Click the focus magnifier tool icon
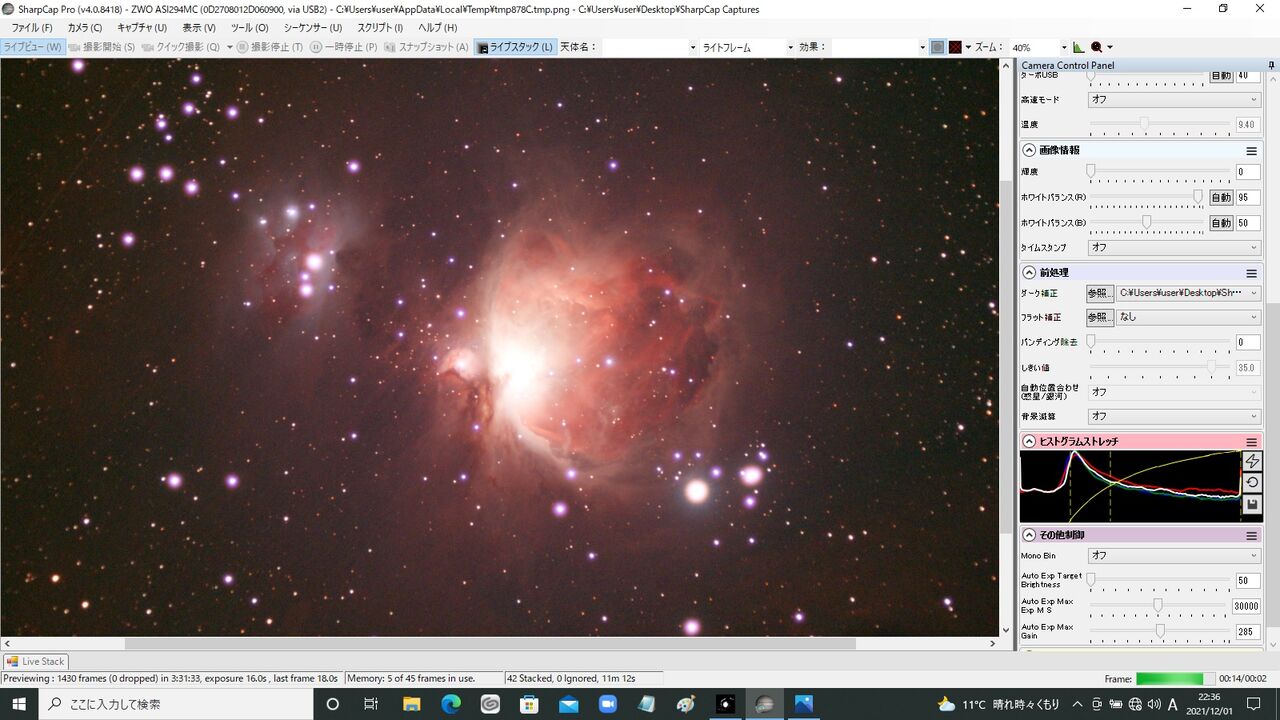The height and width of the screenshot is (720, 1280). click(x=1097, y=47)
